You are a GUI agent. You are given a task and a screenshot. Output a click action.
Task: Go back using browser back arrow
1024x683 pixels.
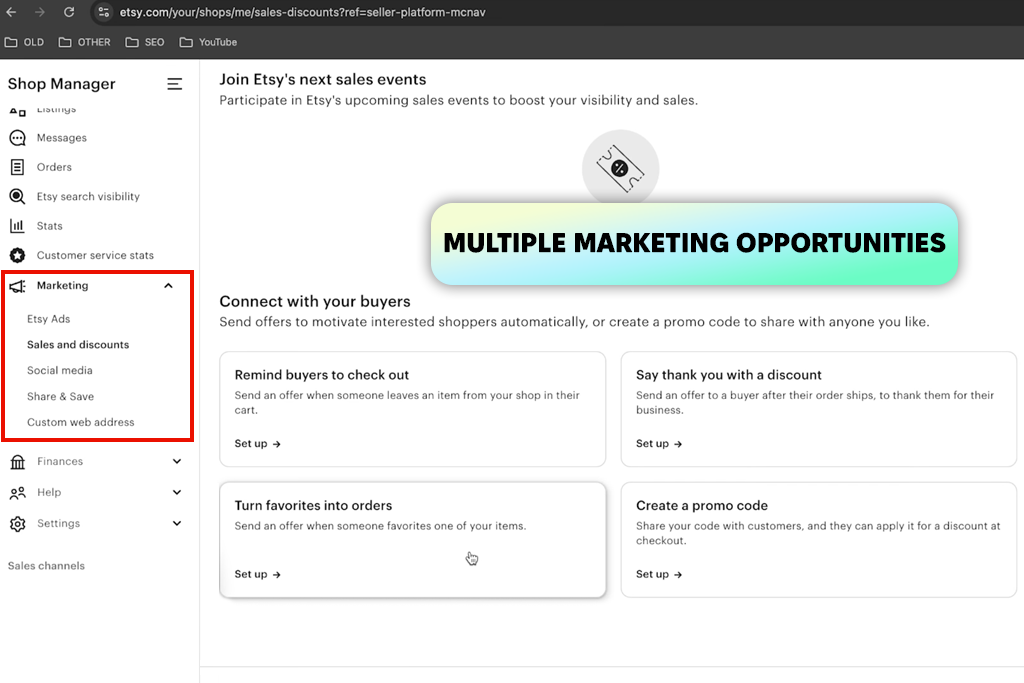click(11, 12)
